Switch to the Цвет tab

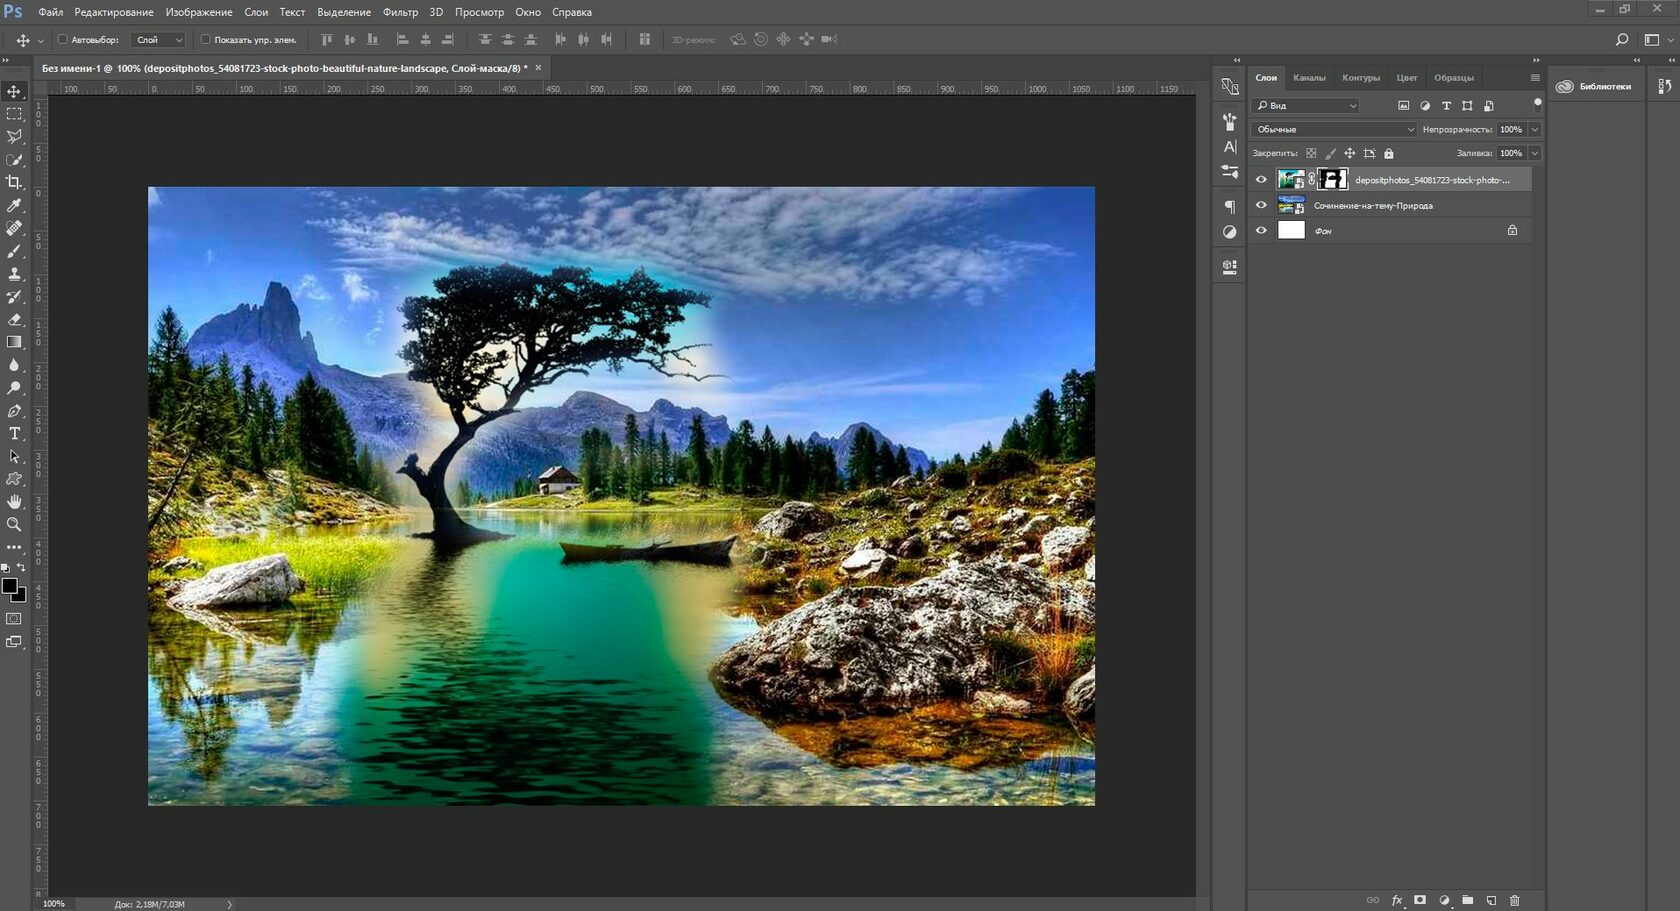1407,77
